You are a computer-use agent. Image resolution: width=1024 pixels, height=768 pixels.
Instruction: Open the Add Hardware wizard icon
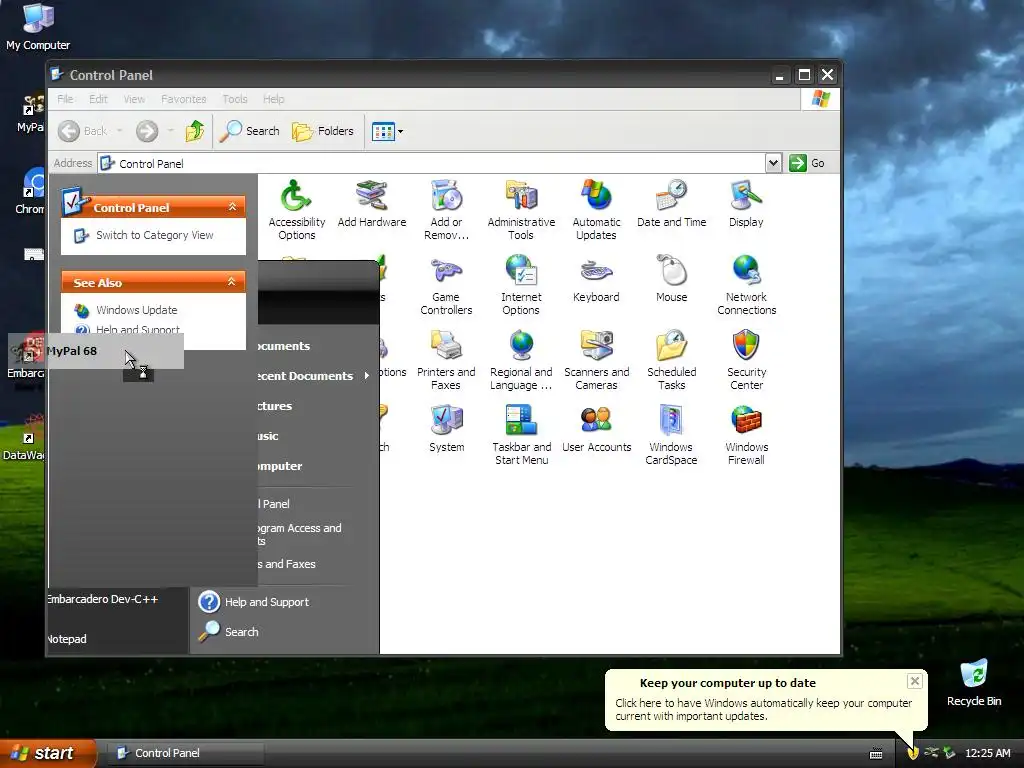(372, 203)
